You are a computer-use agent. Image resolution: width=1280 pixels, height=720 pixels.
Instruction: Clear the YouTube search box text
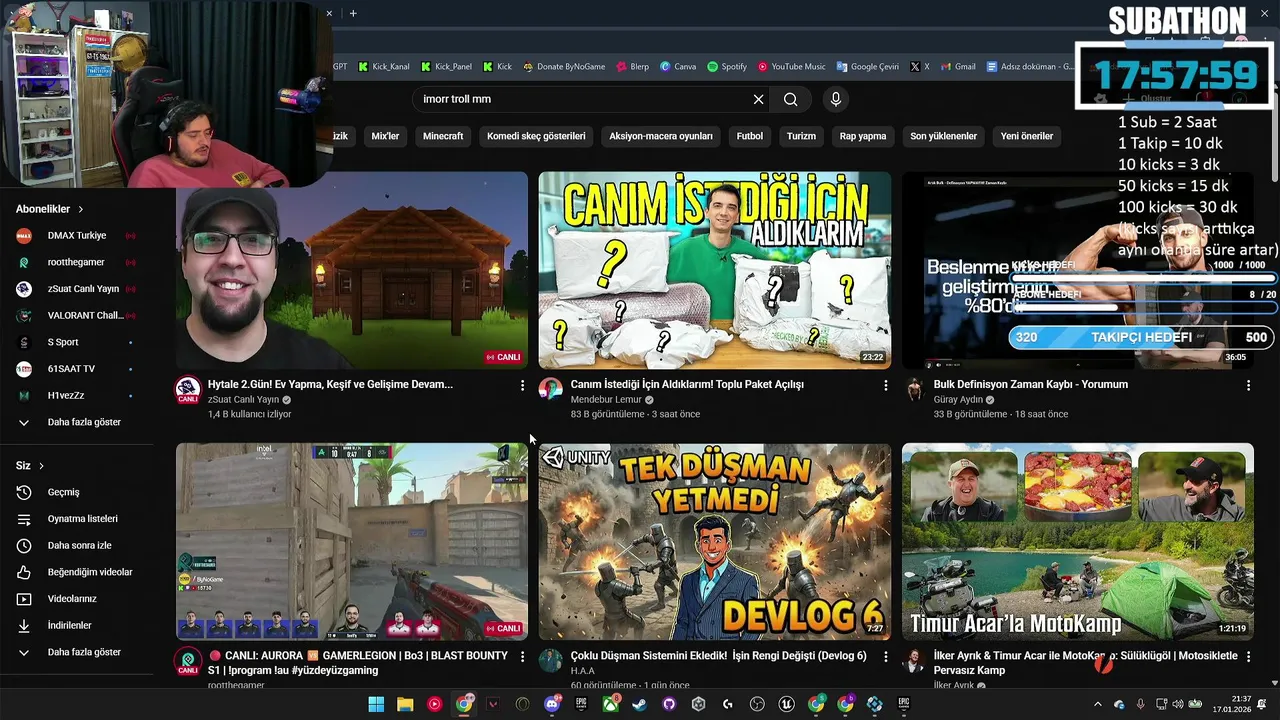(758, 99)
